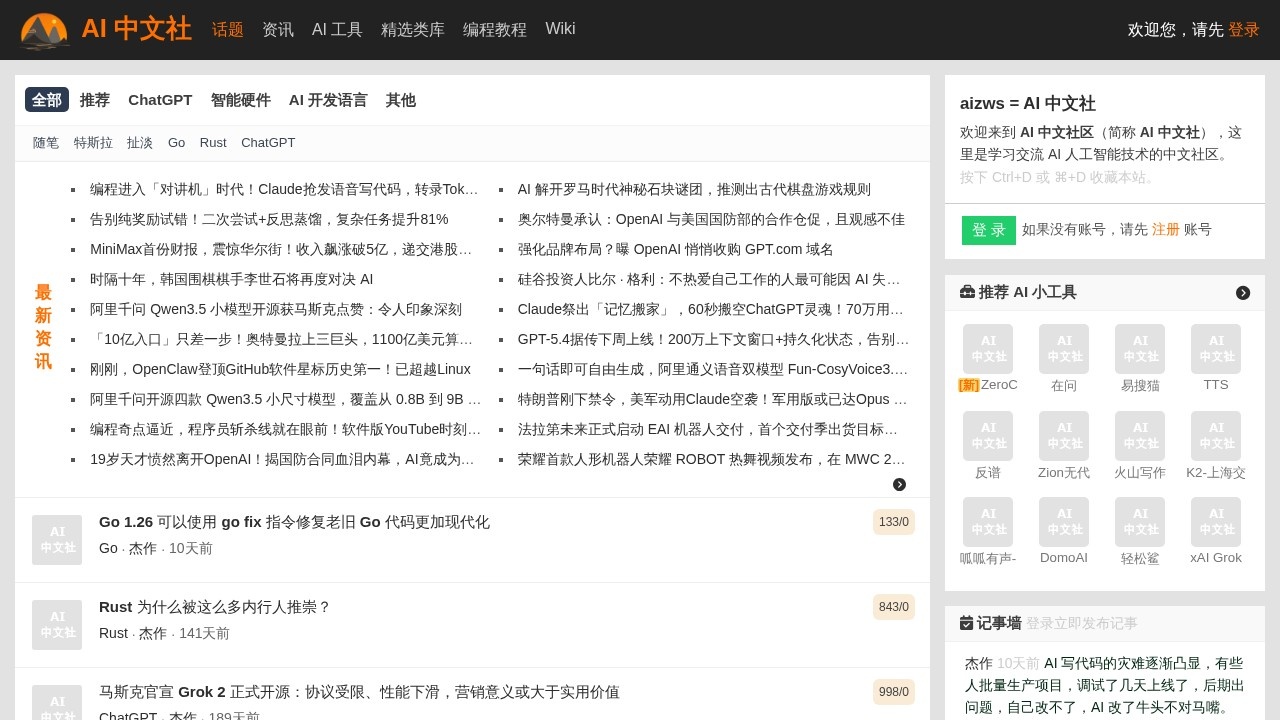1280x720 pixels.
Task: Open the 精选类库 menu item
Action: coord(413,30)
